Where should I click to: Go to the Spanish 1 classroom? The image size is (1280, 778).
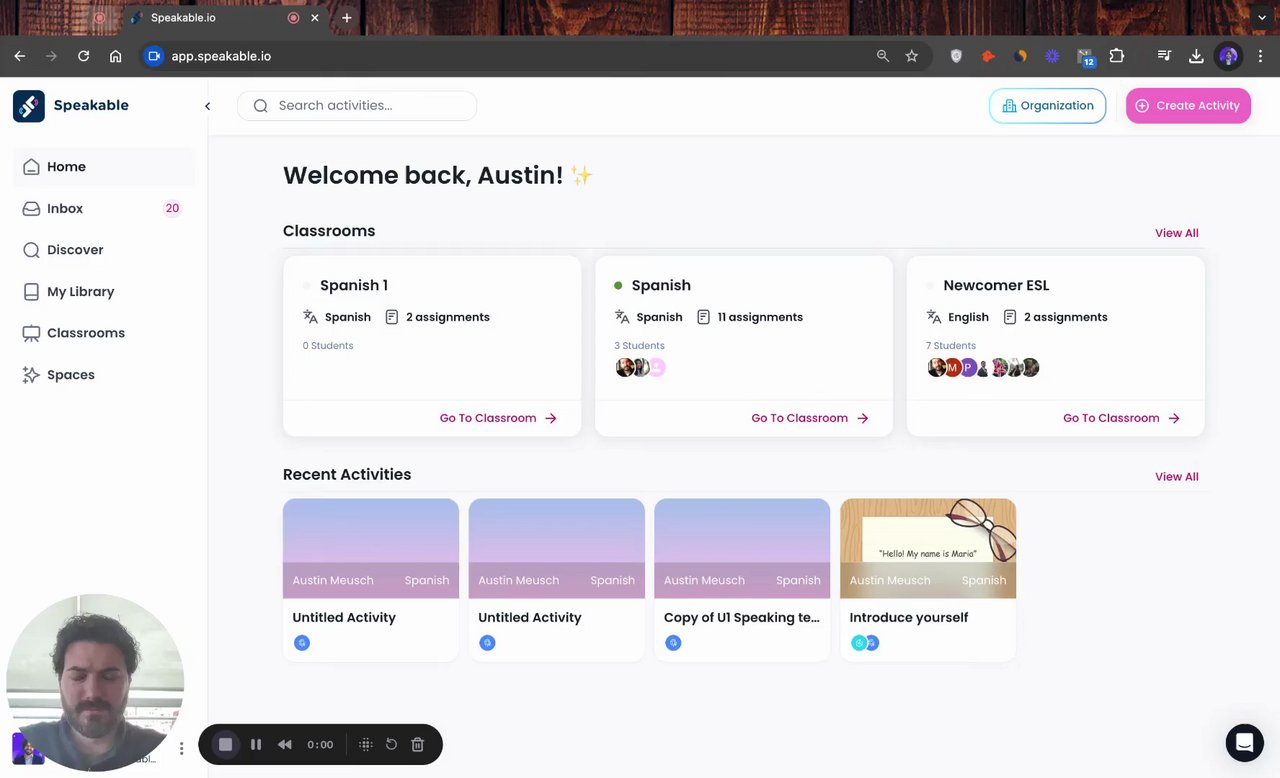point(498,418)
